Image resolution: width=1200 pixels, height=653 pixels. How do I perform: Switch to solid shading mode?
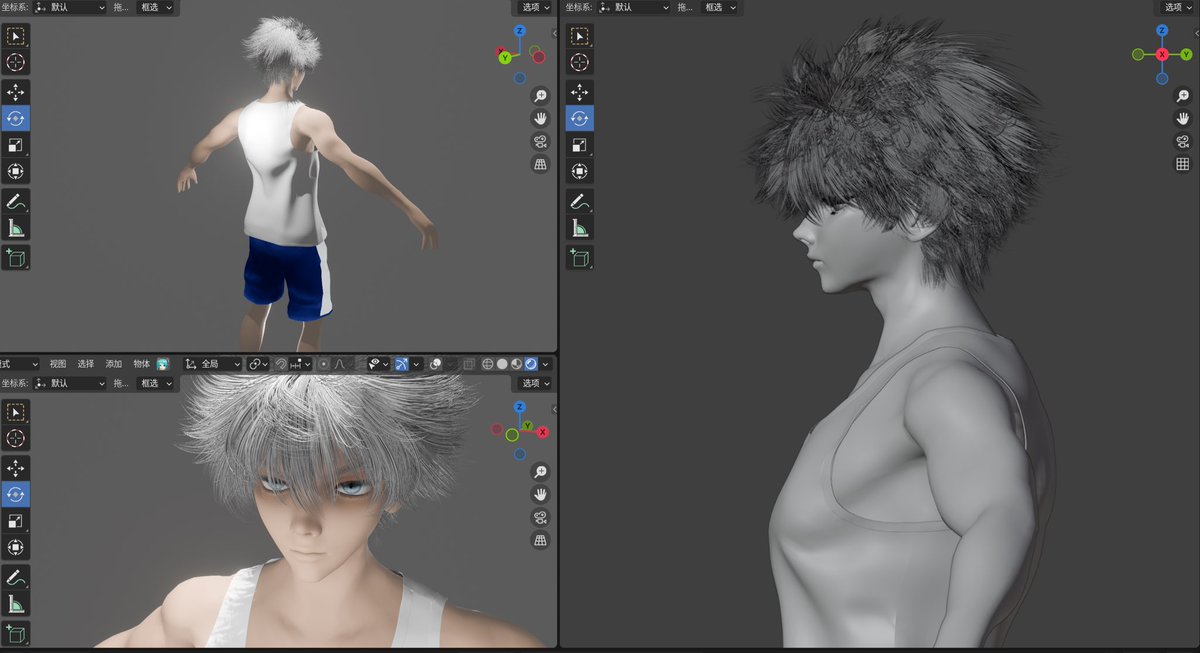coord(502,364)
